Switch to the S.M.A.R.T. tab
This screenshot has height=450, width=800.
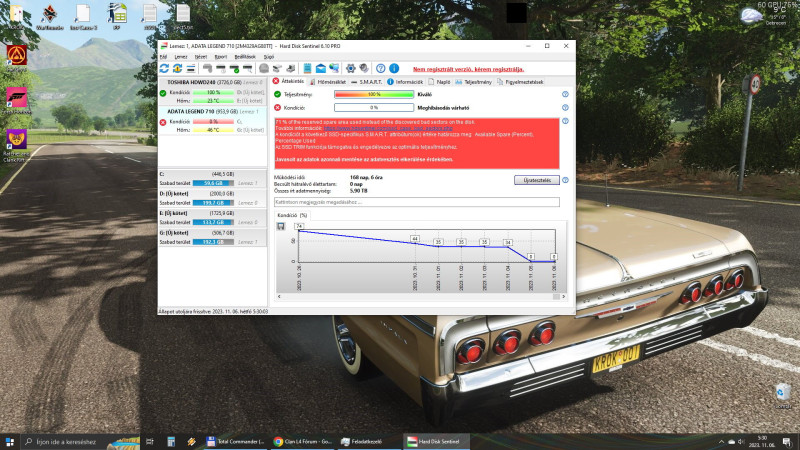click(366, 82)
